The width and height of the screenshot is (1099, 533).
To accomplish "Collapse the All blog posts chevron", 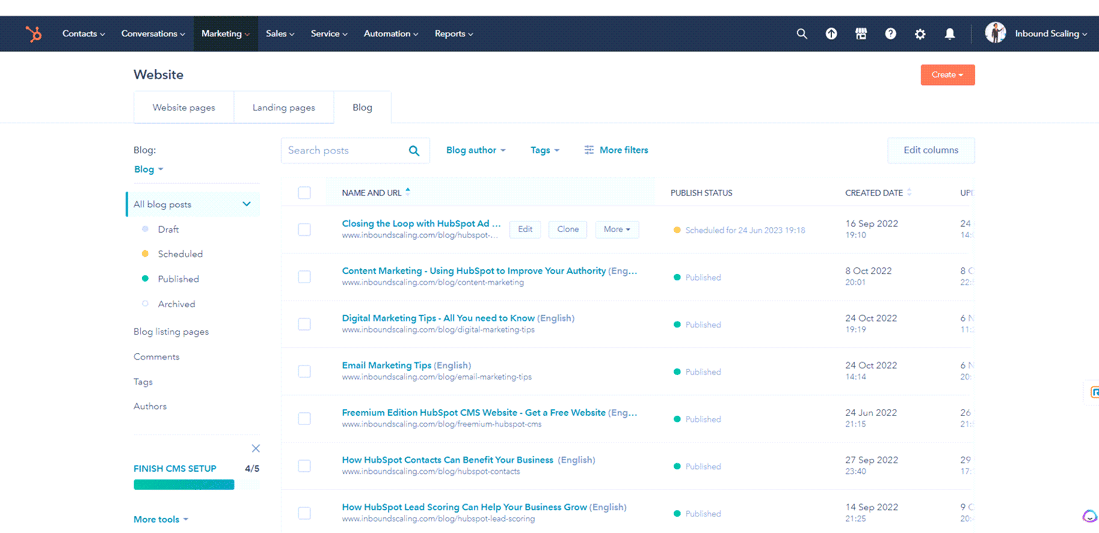I will tap(247, 204).
